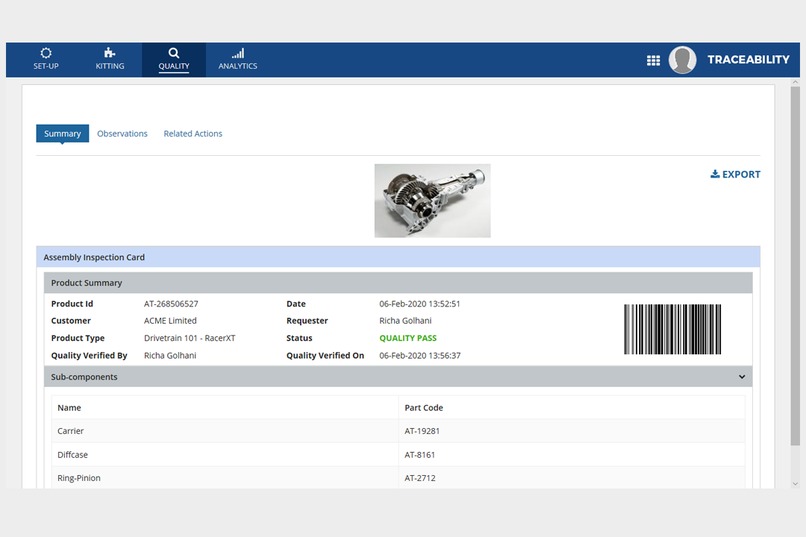The image size is (806, 537).
Task: Select the Ring-Pinion row name
Action: (x=79, y=478)
